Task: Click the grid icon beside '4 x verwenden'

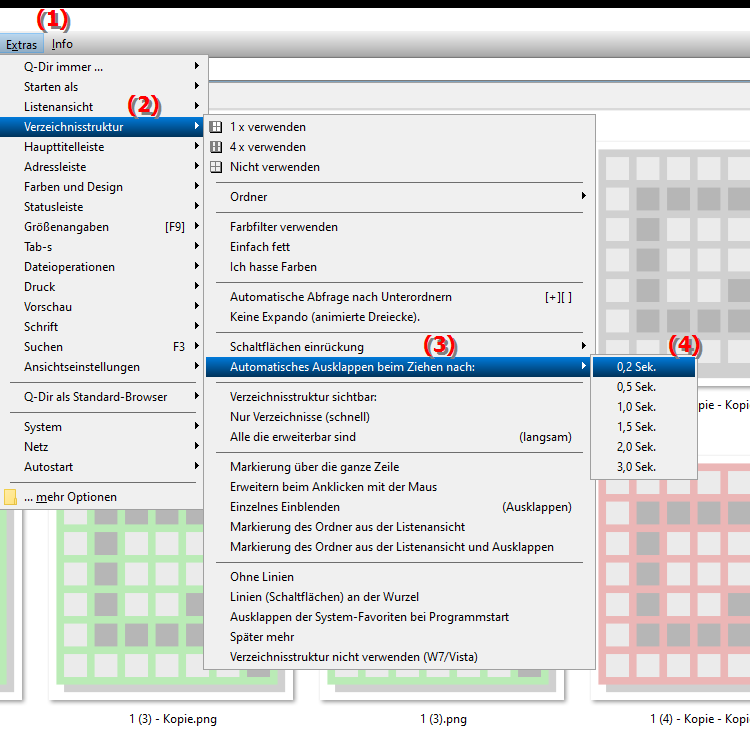Action: (215, 147)
